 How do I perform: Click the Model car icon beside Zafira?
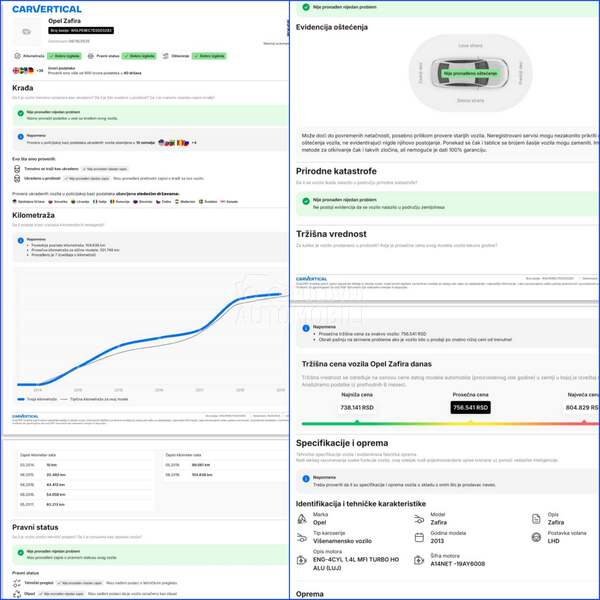tap(419, 519)
